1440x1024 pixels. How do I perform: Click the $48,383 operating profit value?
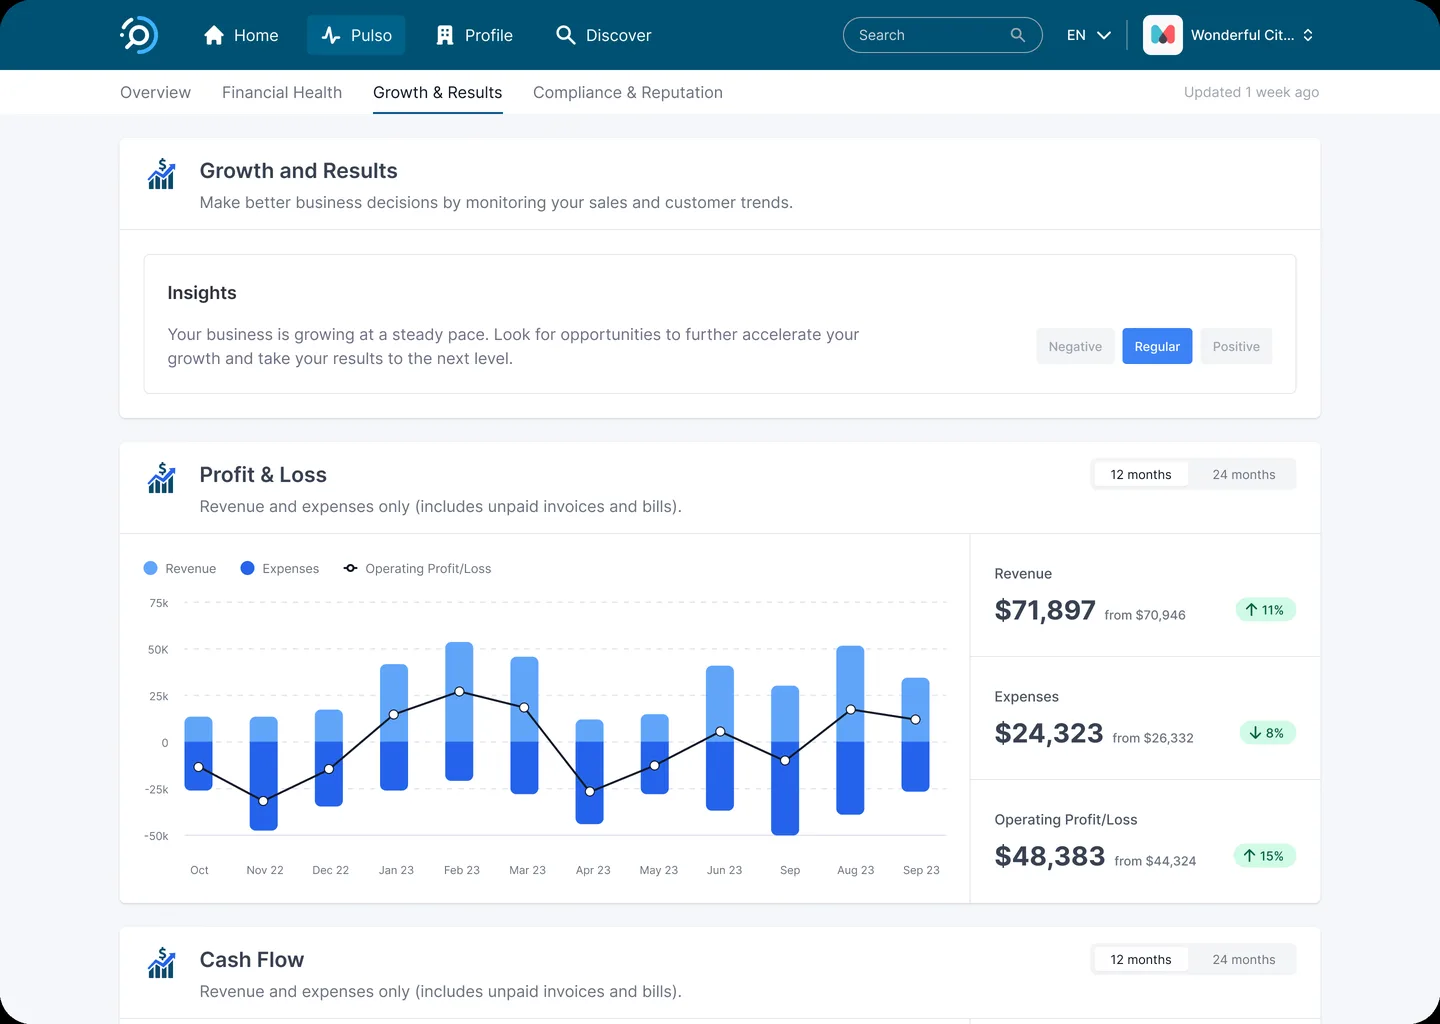pyautogui.click(x=1050, y=856)
